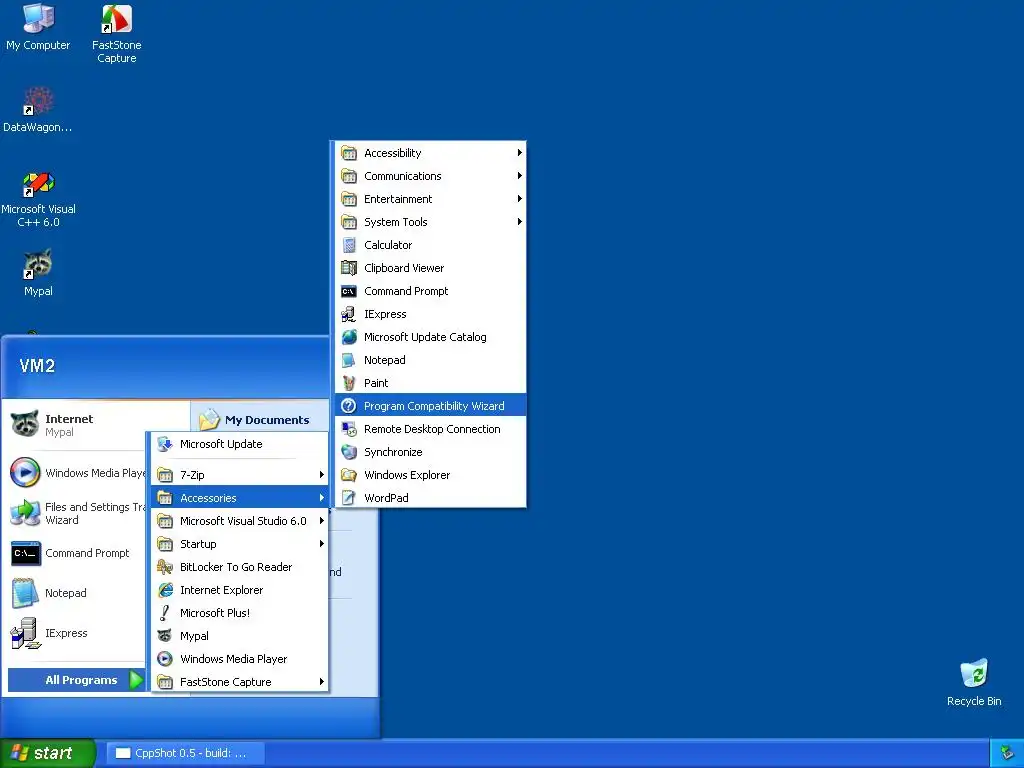Click the Microsoft Visual Studio 6.0 label

click(243, 520)
